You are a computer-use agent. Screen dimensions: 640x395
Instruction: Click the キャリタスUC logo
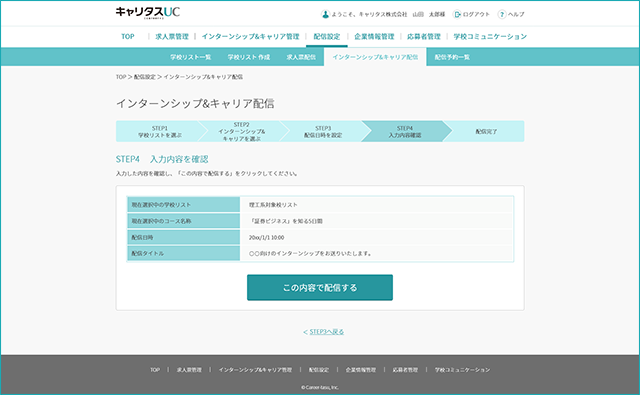click(148, 12)
